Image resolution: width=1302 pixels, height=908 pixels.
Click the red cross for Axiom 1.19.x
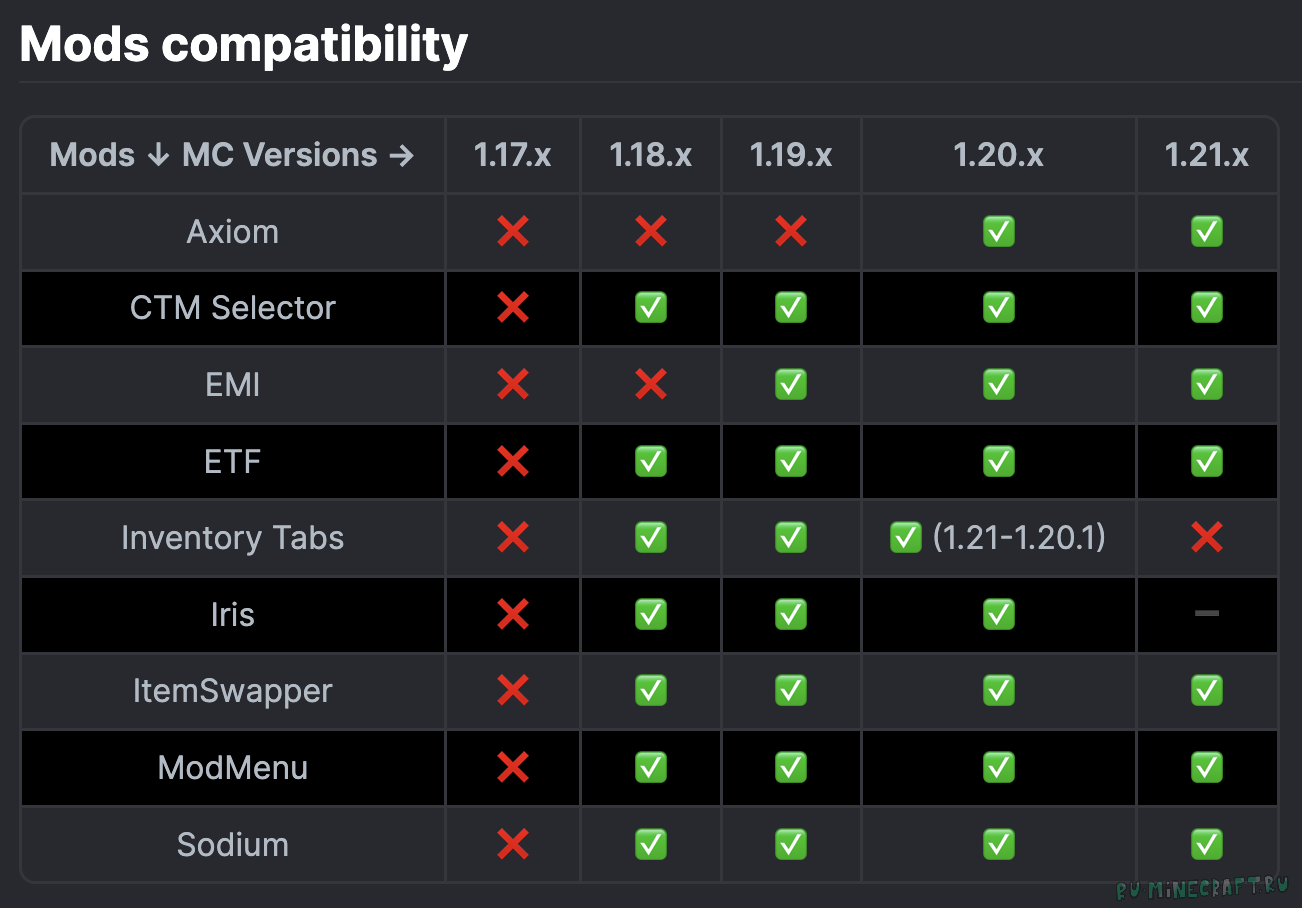click(791, 232)
